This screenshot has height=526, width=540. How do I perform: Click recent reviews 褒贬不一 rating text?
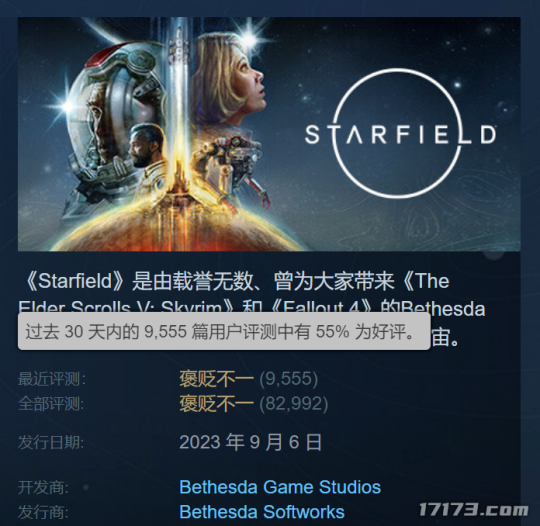coord(216,379)
